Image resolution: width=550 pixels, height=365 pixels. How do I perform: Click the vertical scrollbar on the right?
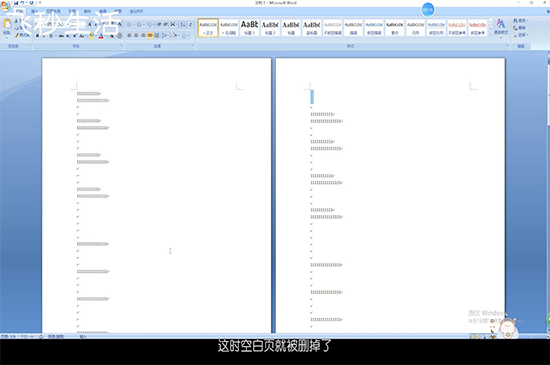(x=548, y=193)
